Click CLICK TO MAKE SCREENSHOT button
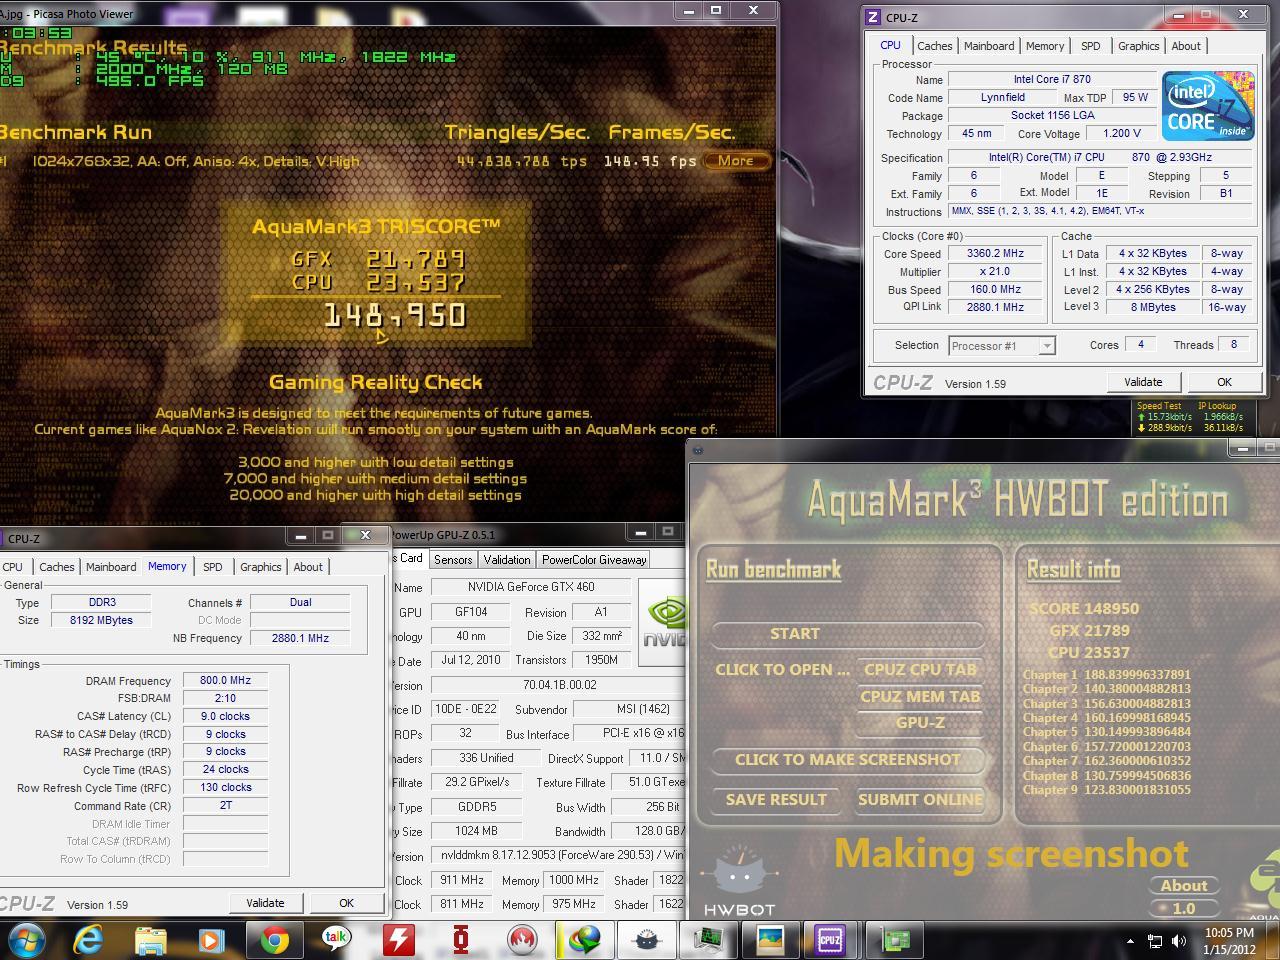The image size is (1280, 960). [848, 760]
